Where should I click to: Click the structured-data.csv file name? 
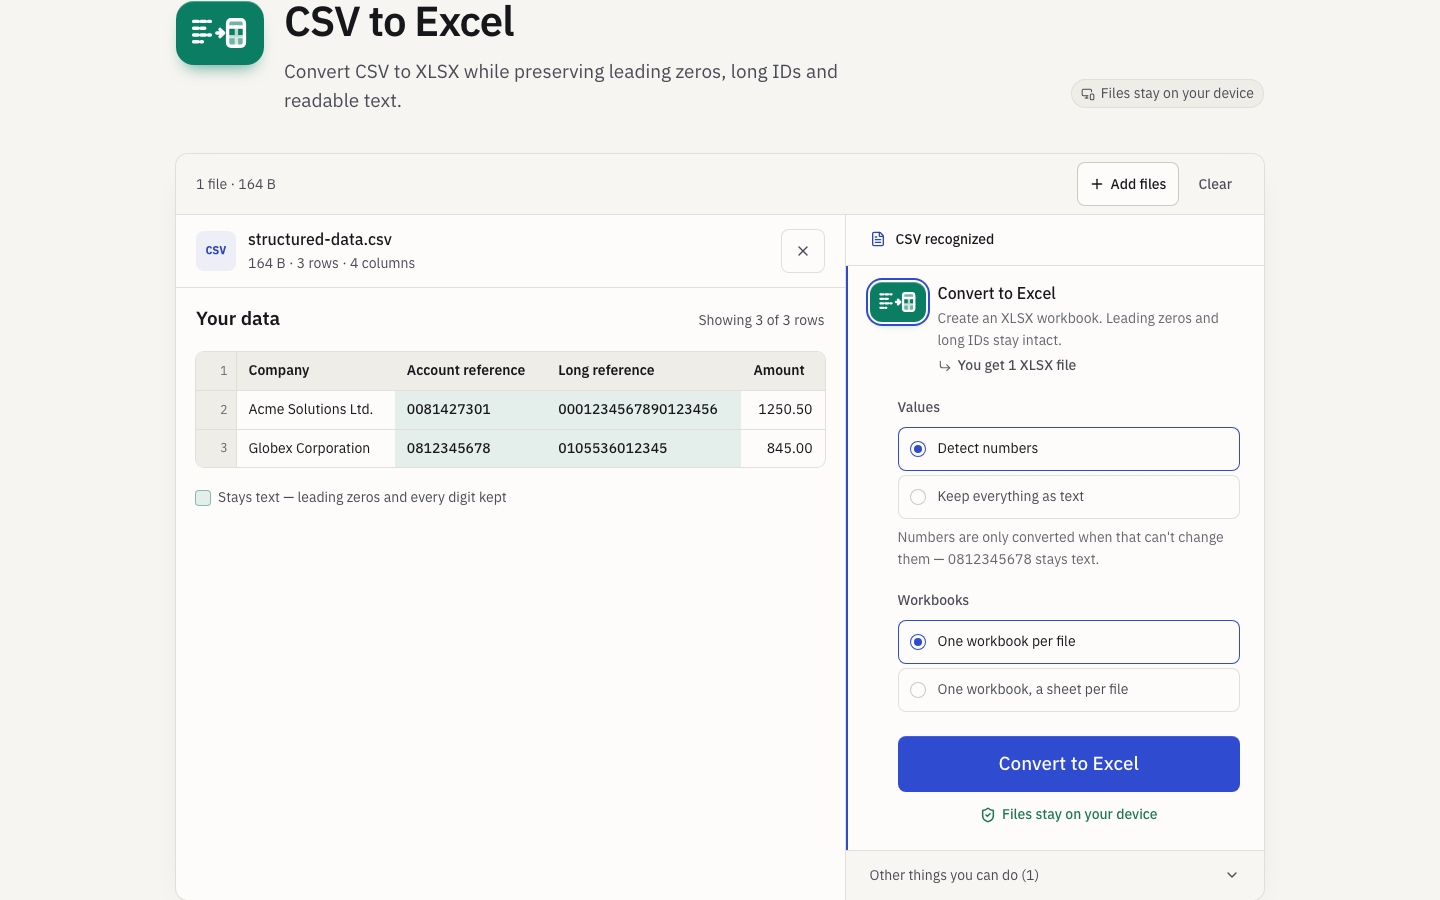320,240
